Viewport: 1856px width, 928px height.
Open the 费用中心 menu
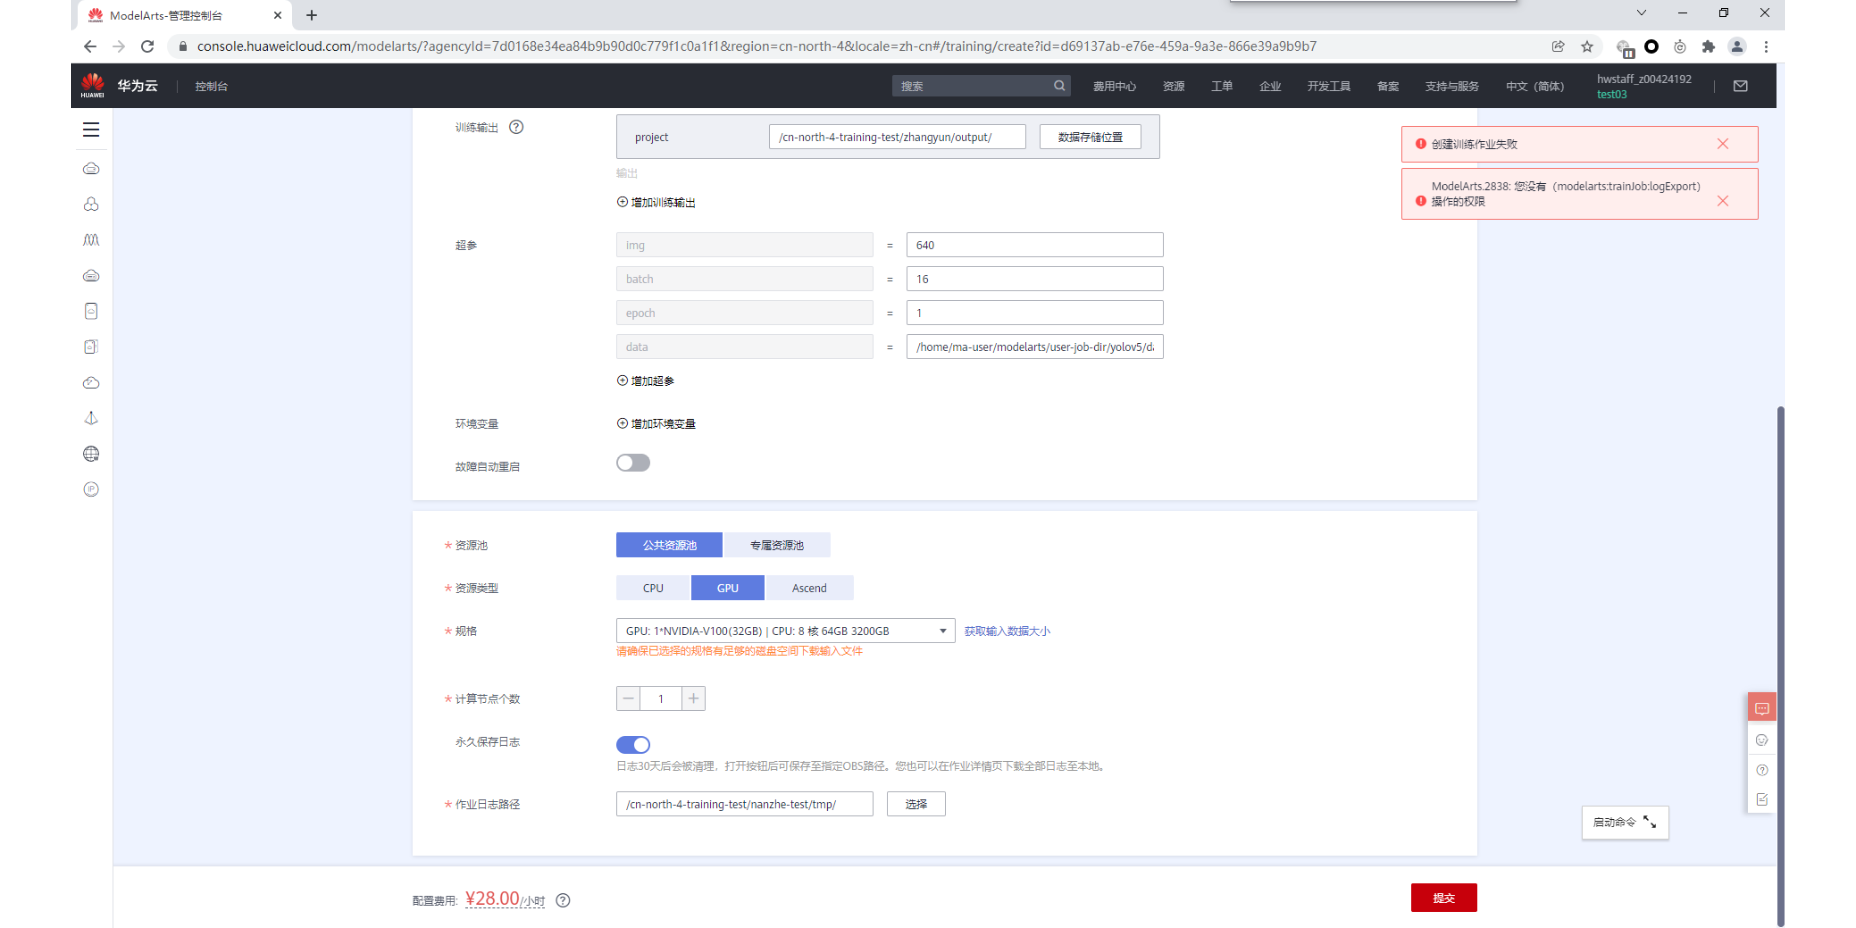coord(1114,86)
